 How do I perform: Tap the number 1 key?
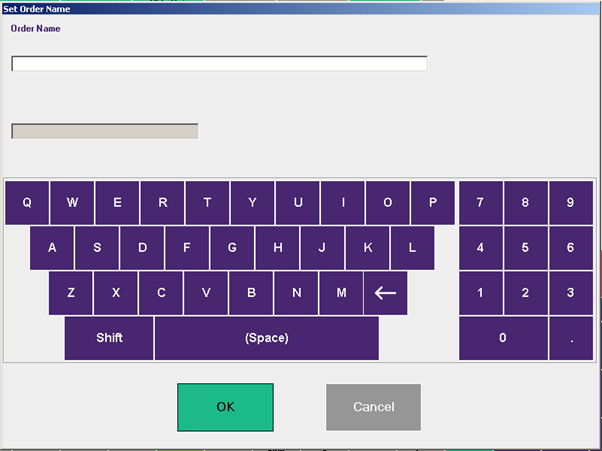pyautogui.click(x=481, y=293)
